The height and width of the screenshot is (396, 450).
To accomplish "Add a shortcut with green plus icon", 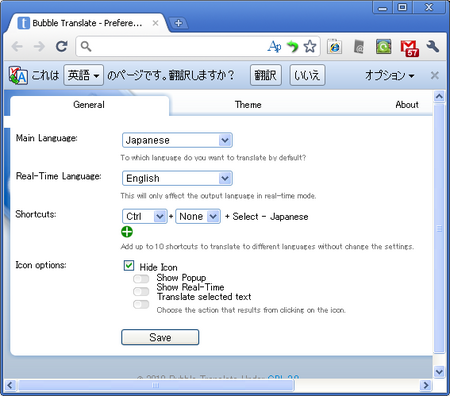I will point(127,232).
